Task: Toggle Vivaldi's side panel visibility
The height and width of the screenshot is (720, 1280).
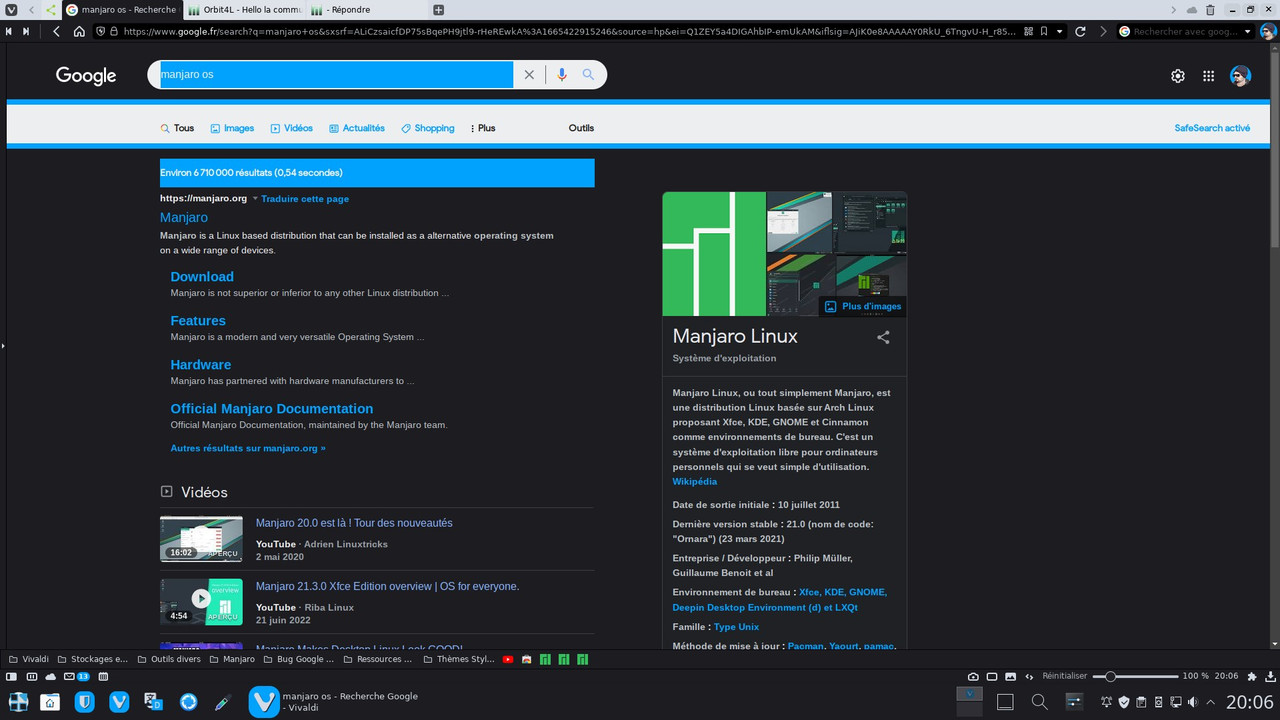Action: (x=13, y=676)
